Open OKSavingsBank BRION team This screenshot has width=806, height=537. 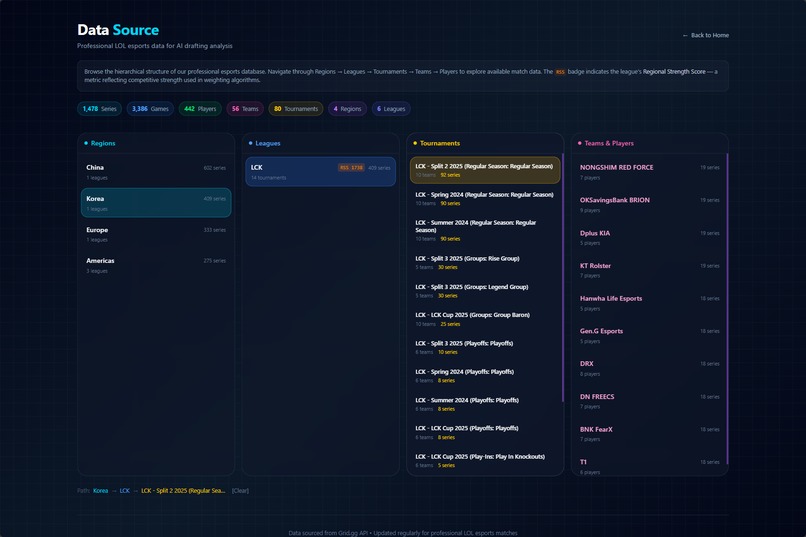pos(649,205)
